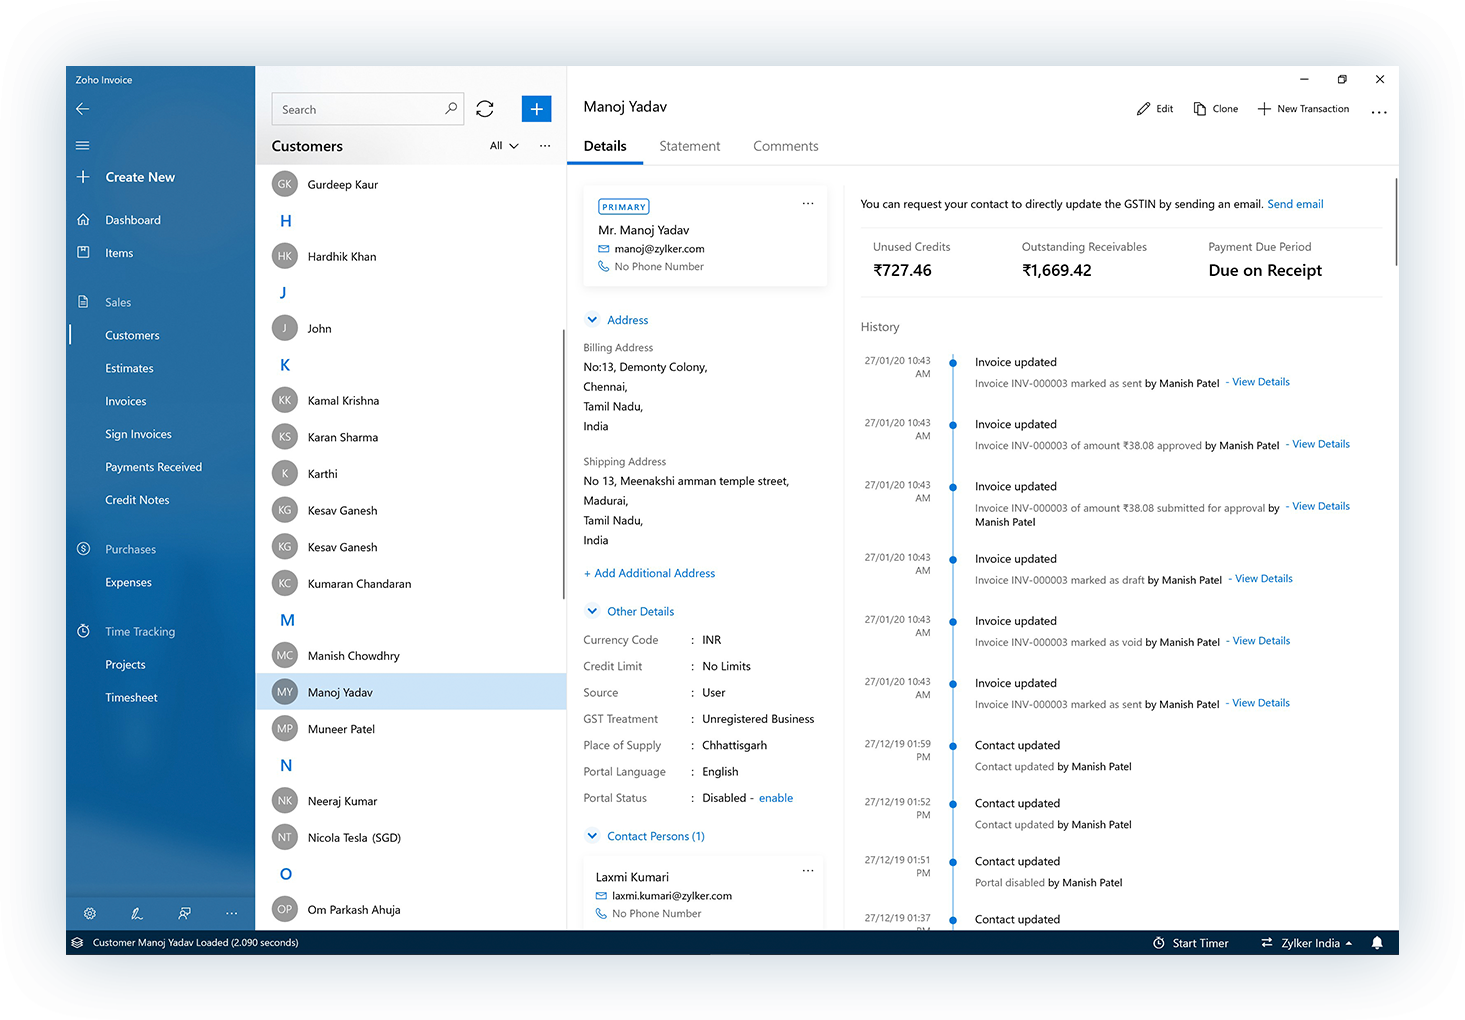Enable the customer portal status
The height and width of the screenshot is (1020, 1465).
[x=775, y=797]
